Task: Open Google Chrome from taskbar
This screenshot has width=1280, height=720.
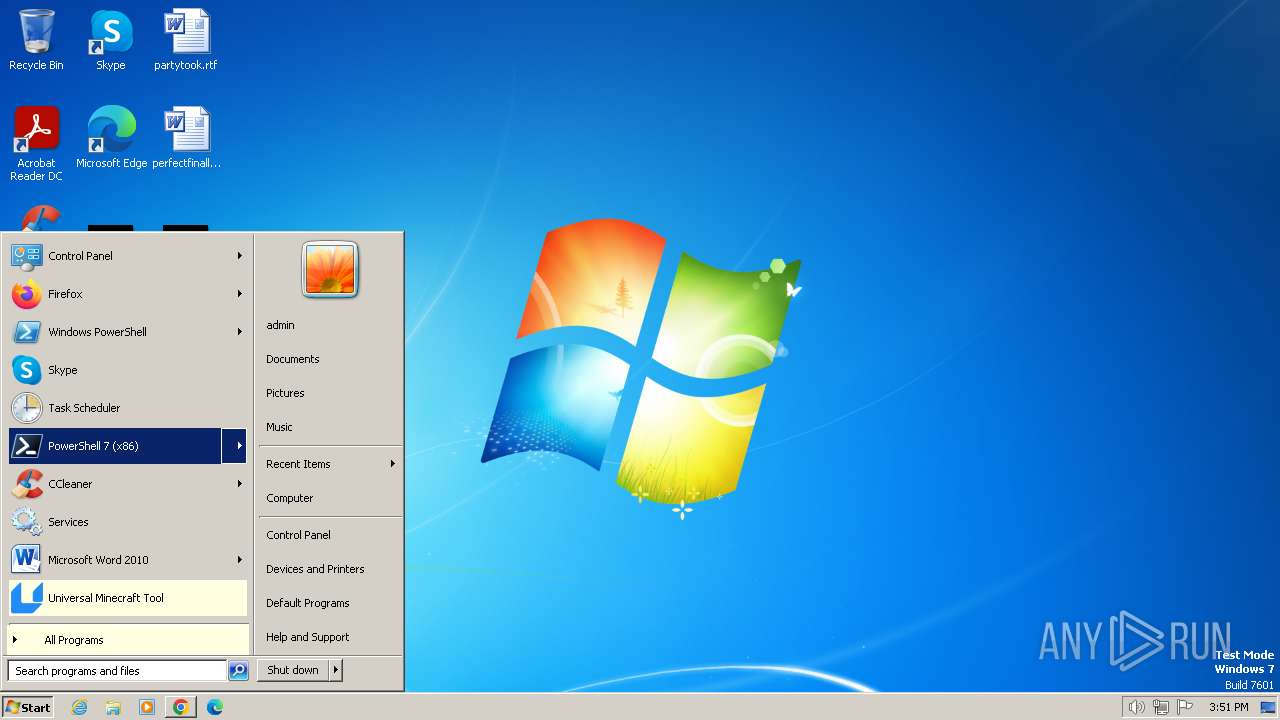Action: pos(180,707)
